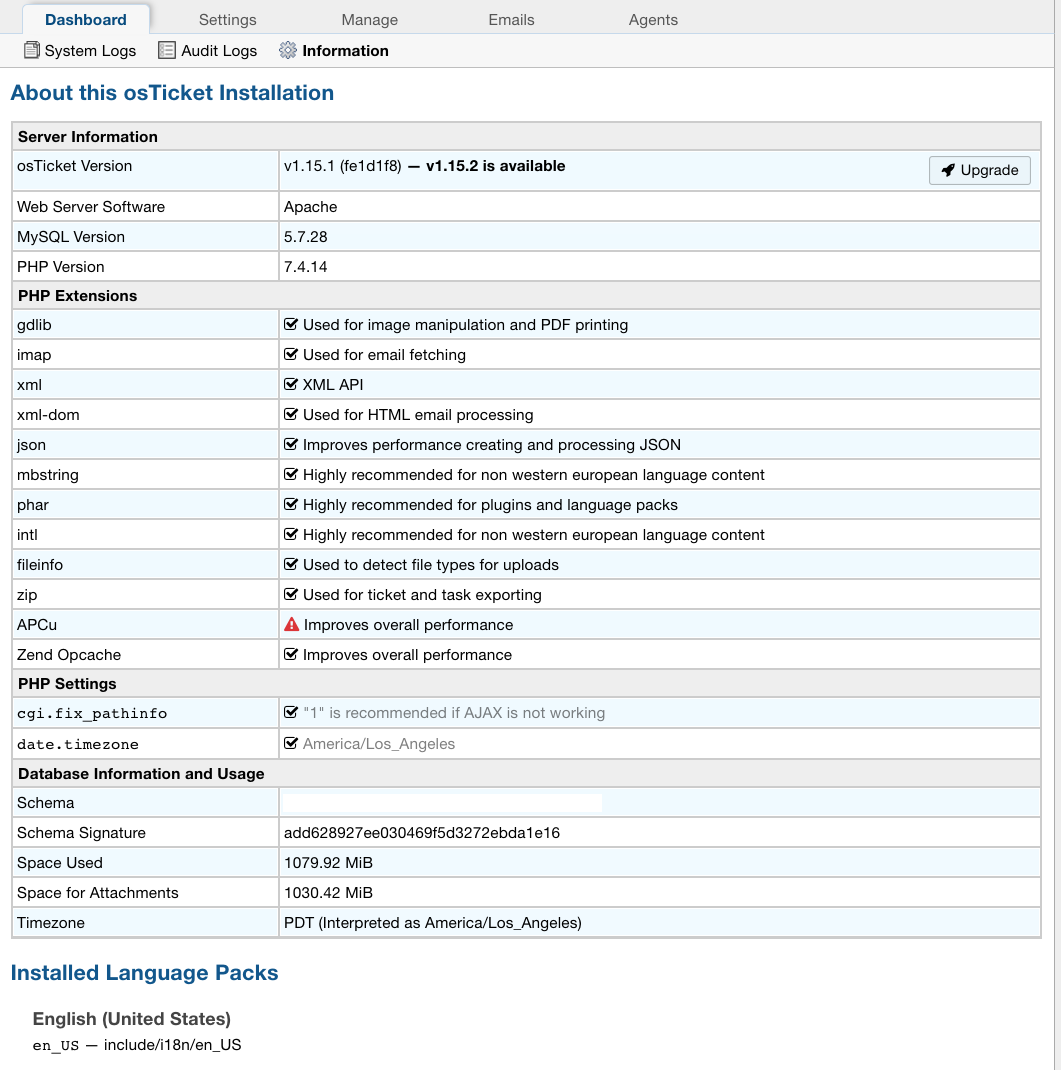Click the xml-dom check mark icon
The image size is (1061, 1070).
(x=291, y=414)
